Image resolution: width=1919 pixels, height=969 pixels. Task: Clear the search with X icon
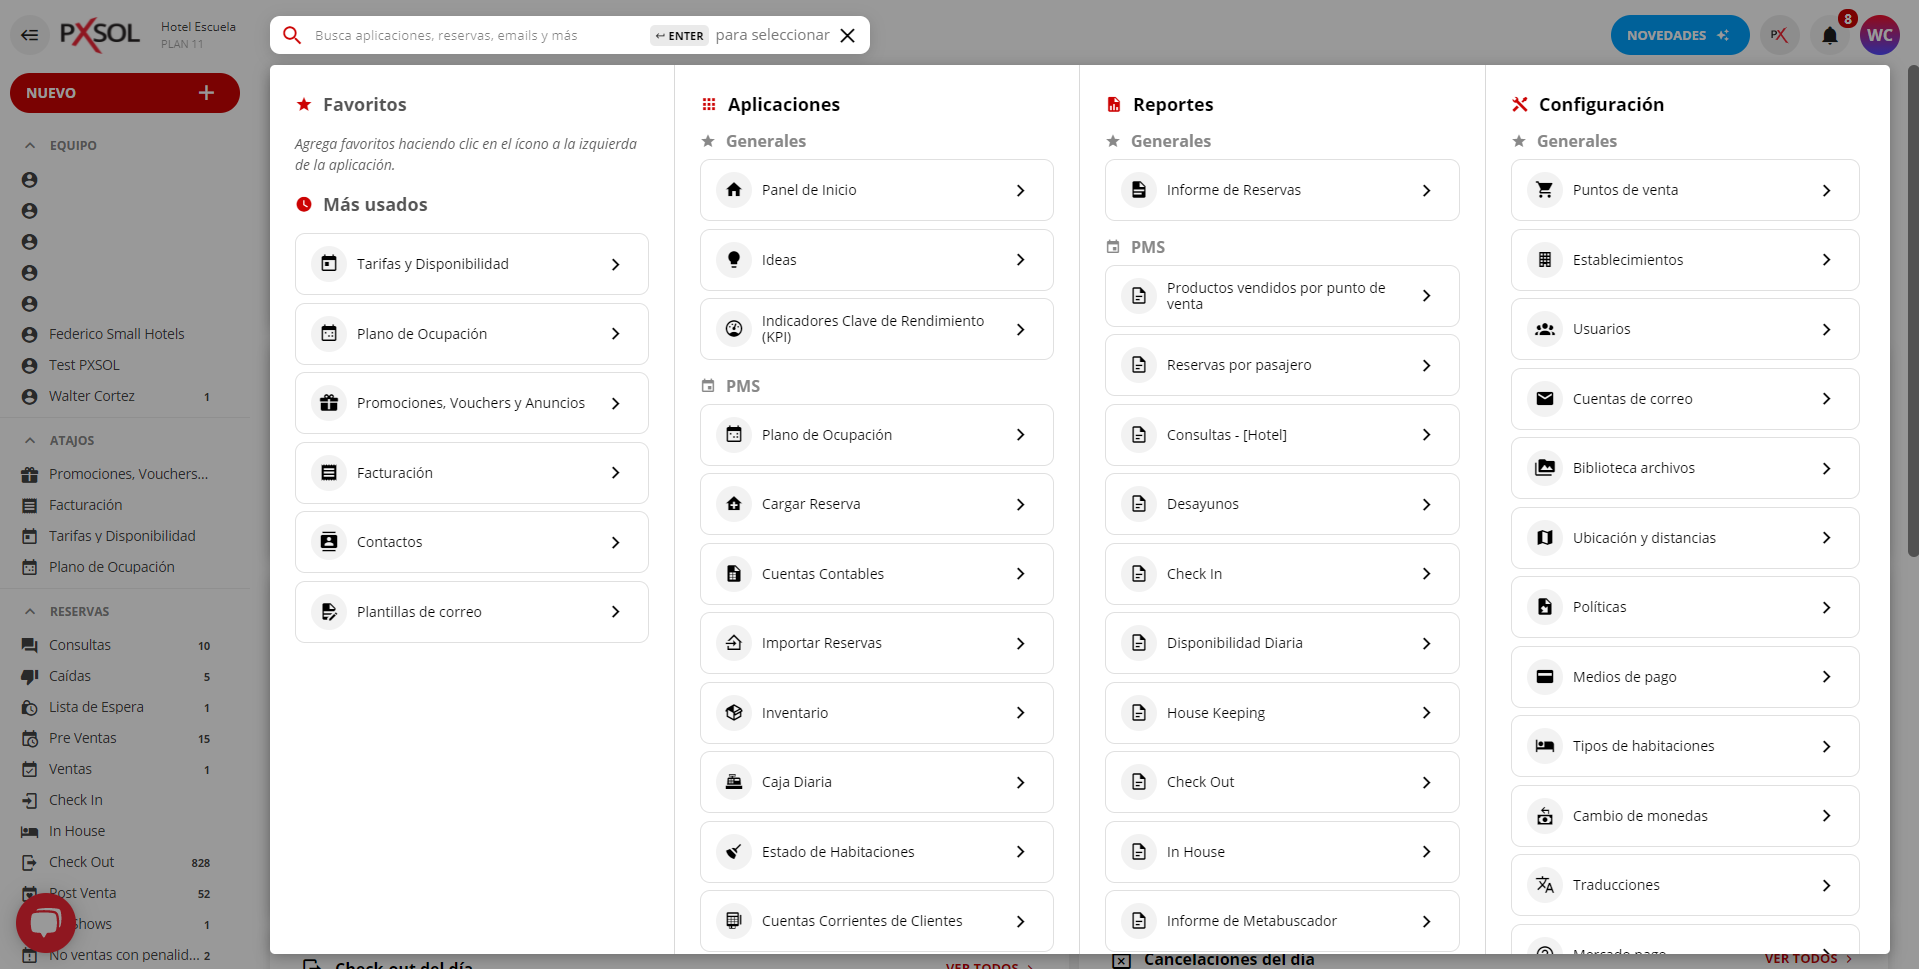(x=847, y=36)
